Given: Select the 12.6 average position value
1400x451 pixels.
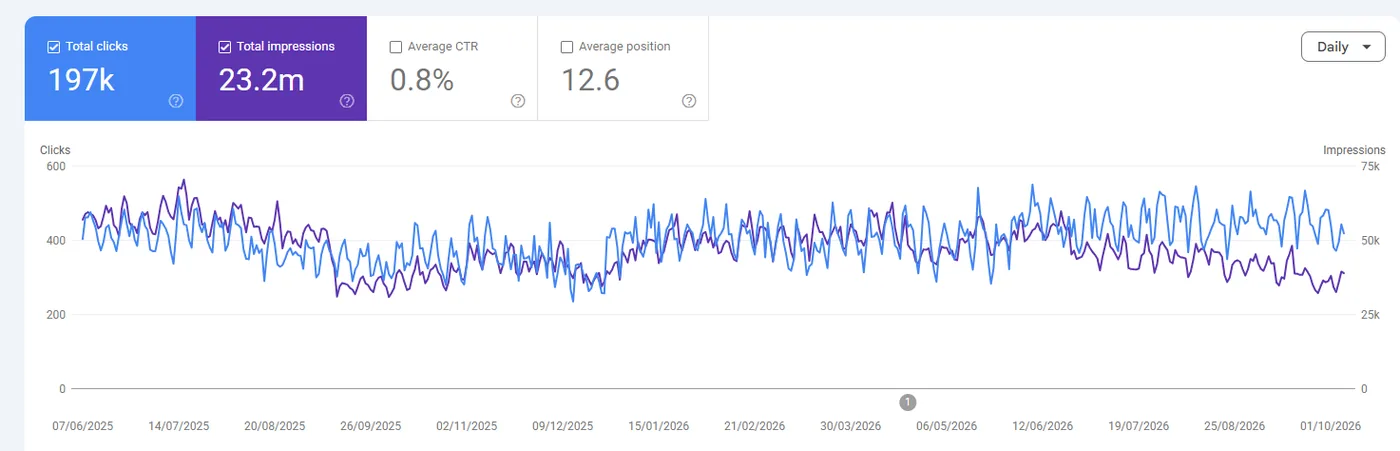Looking at the screenshot, I should point(590,80).
